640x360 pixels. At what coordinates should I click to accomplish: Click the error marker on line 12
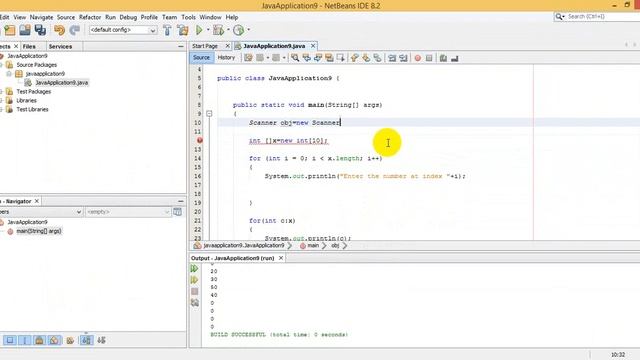click(199, 140)
